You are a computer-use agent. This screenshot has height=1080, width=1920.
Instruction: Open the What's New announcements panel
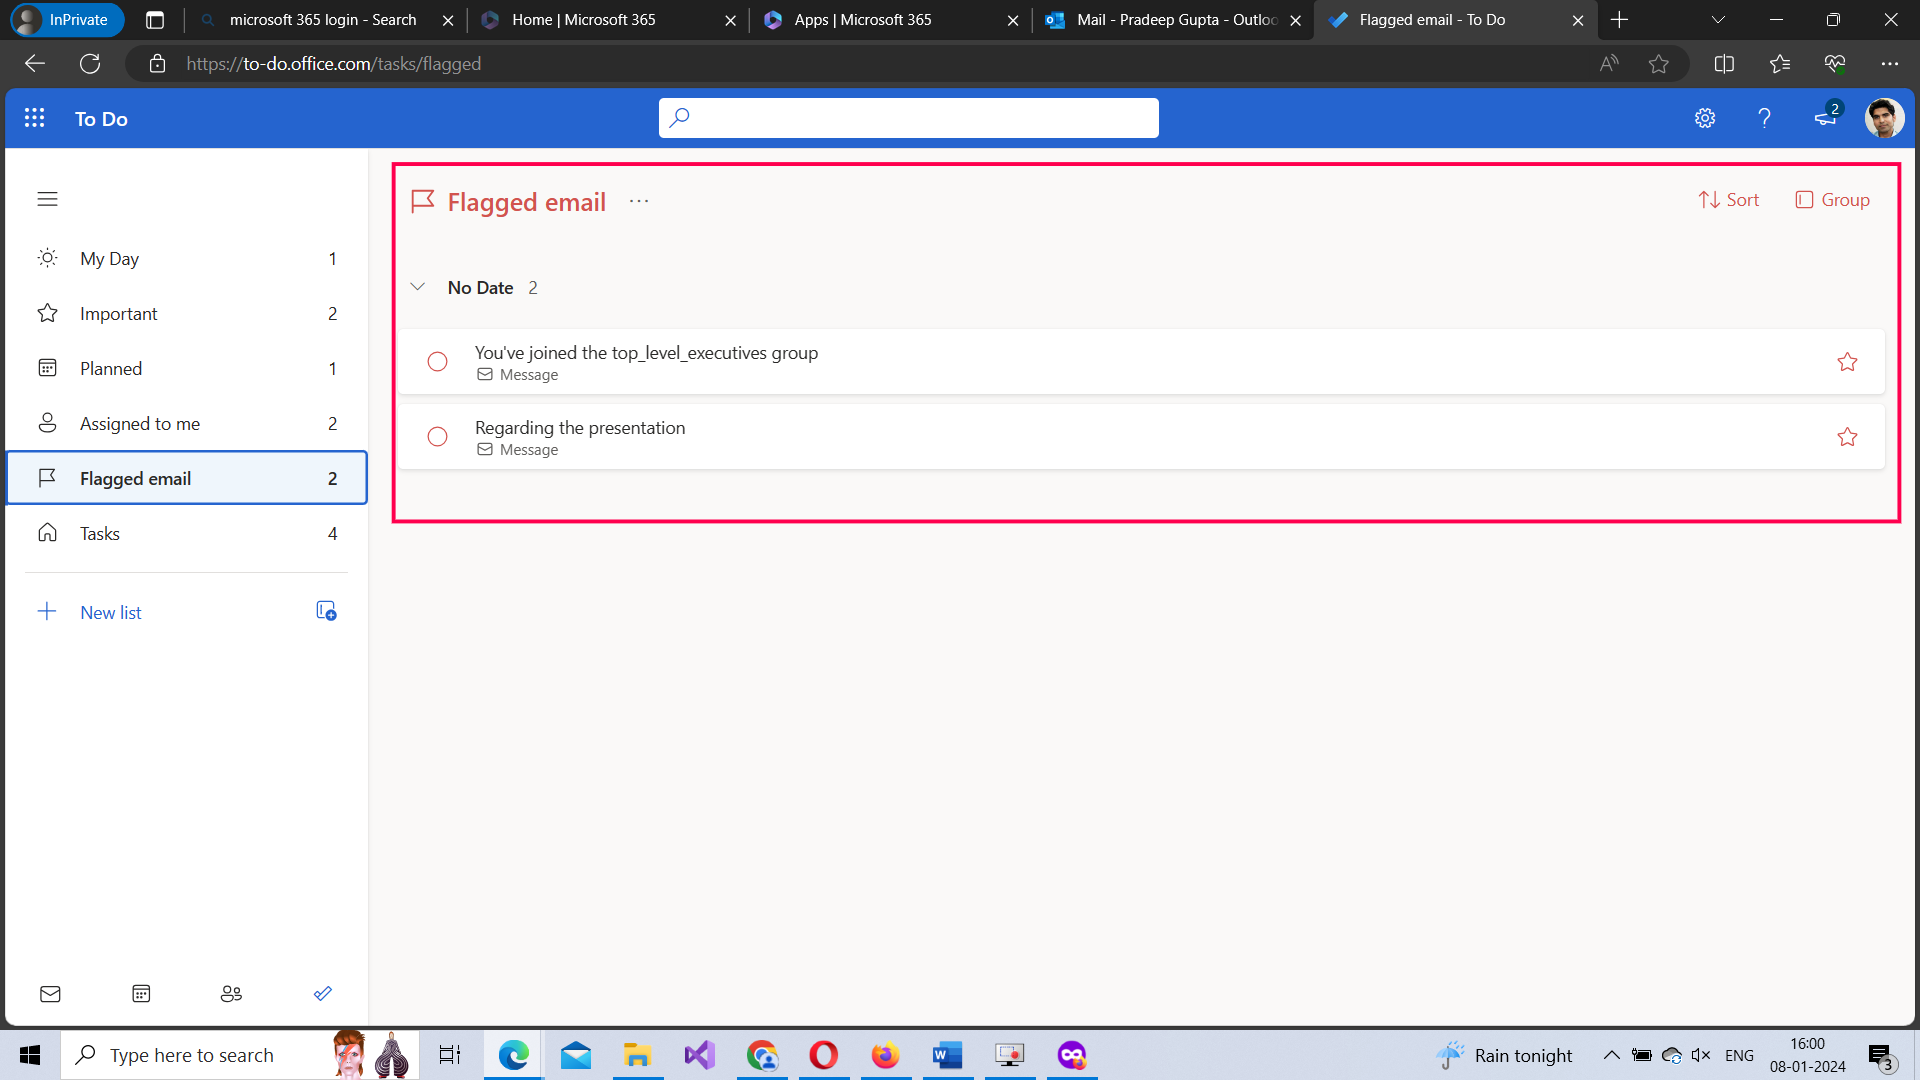click(x=1824, y=118)
